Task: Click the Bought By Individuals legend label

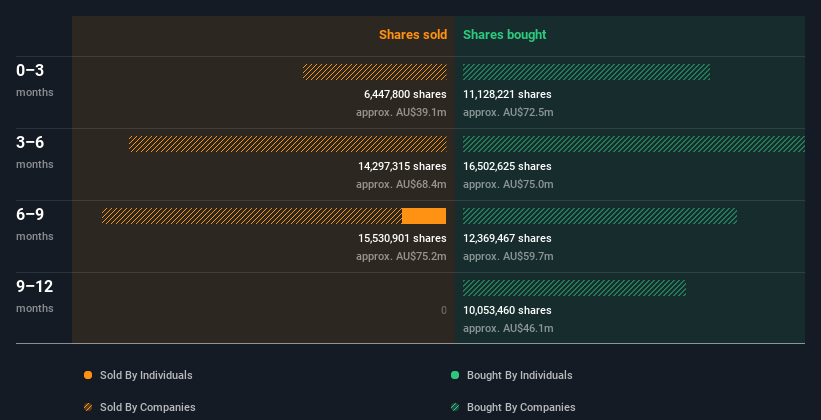Action: pos(519,375)
